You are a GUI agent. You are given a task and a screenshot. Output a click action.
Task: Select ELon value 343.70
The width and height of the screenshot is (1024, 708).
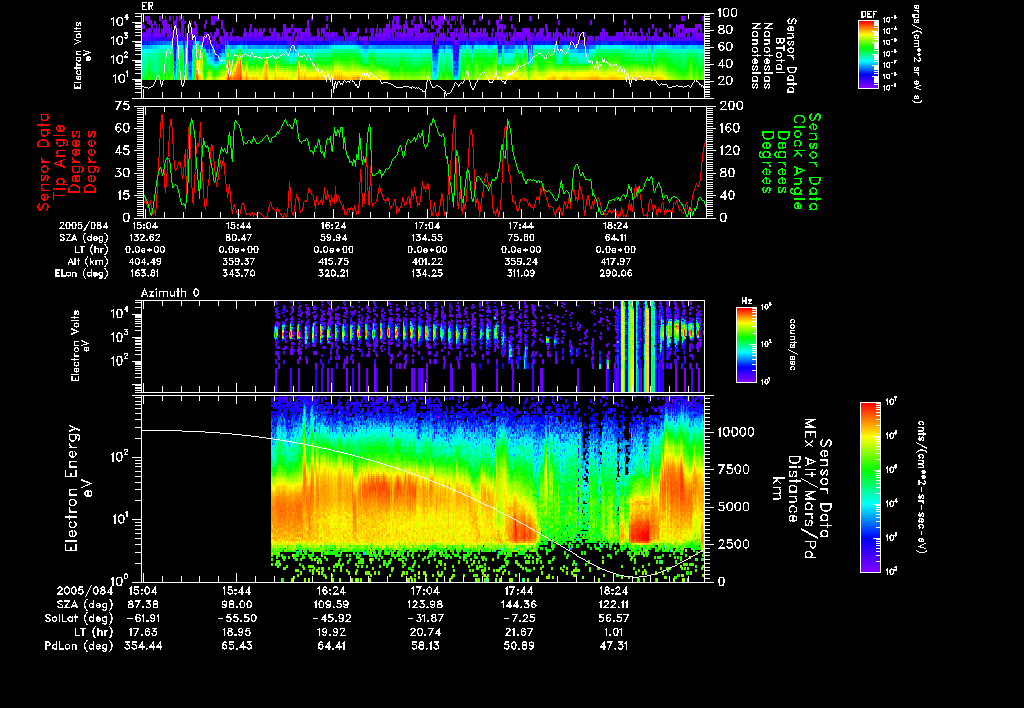tap(239, 274)
